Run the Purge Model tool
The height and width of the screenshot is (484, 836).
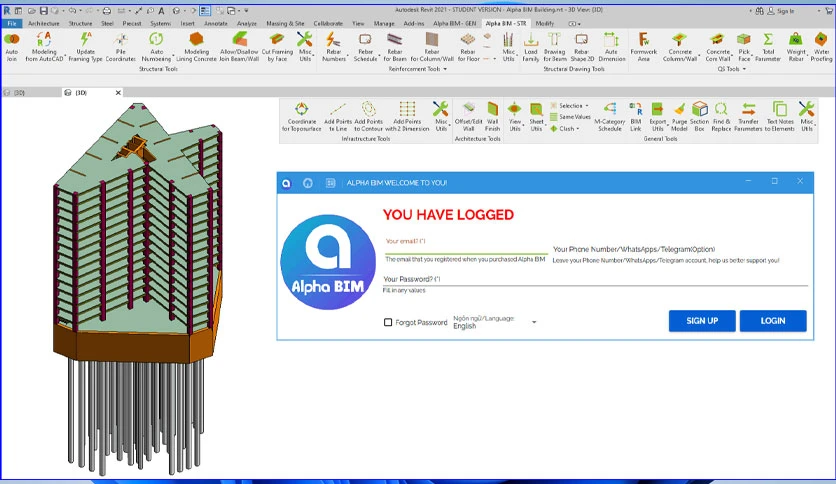point(679,117)
